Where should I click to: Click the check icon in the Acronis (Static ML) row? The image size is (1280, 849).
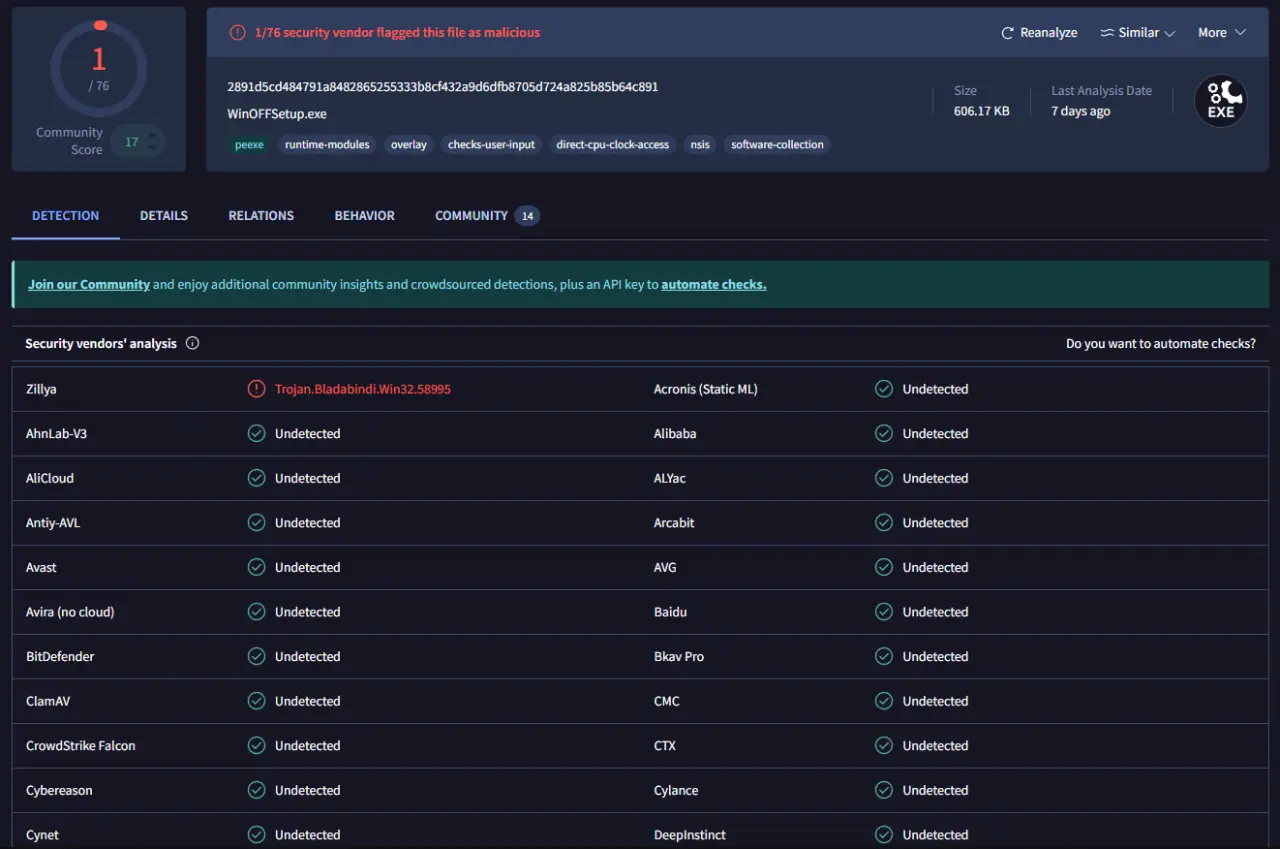[884, 389]
